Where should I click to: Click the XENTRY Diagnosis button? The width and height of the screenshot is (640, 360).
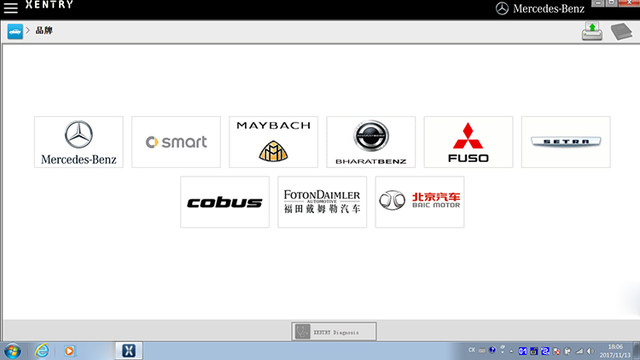[x=334, y=331]
